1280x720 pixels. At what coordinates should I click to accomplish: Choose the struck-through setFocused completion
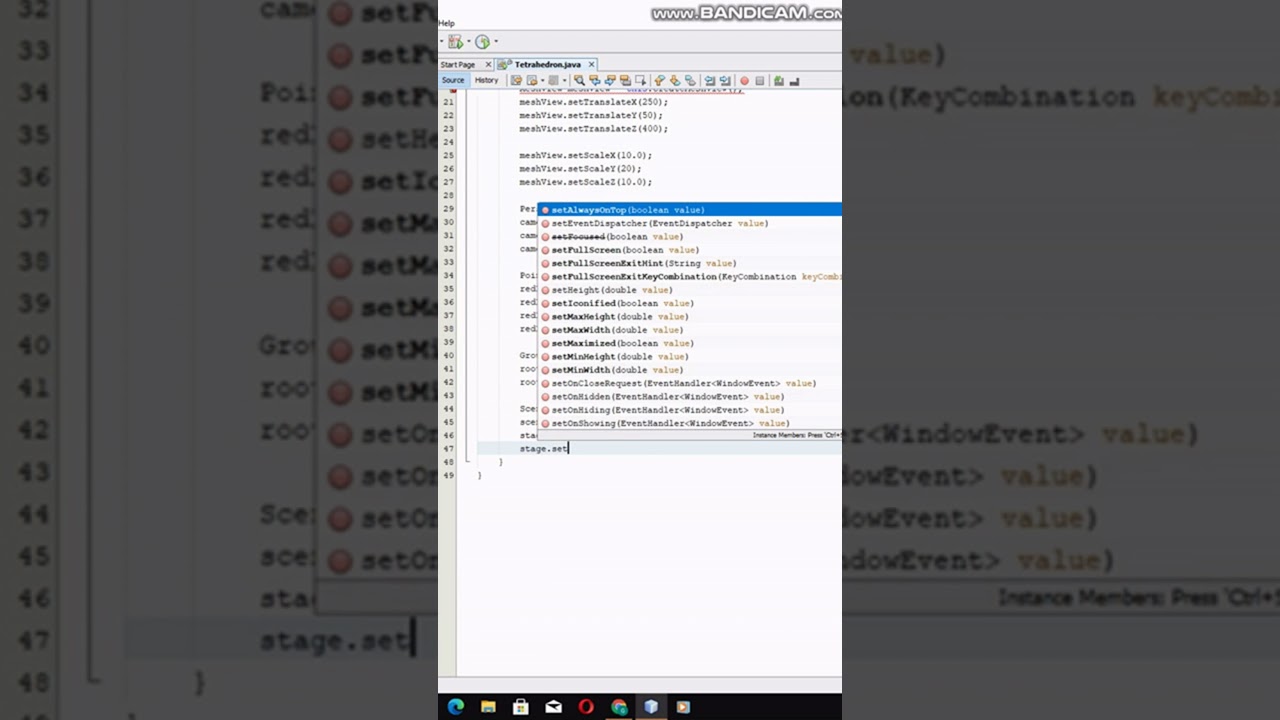coord(690,237)
